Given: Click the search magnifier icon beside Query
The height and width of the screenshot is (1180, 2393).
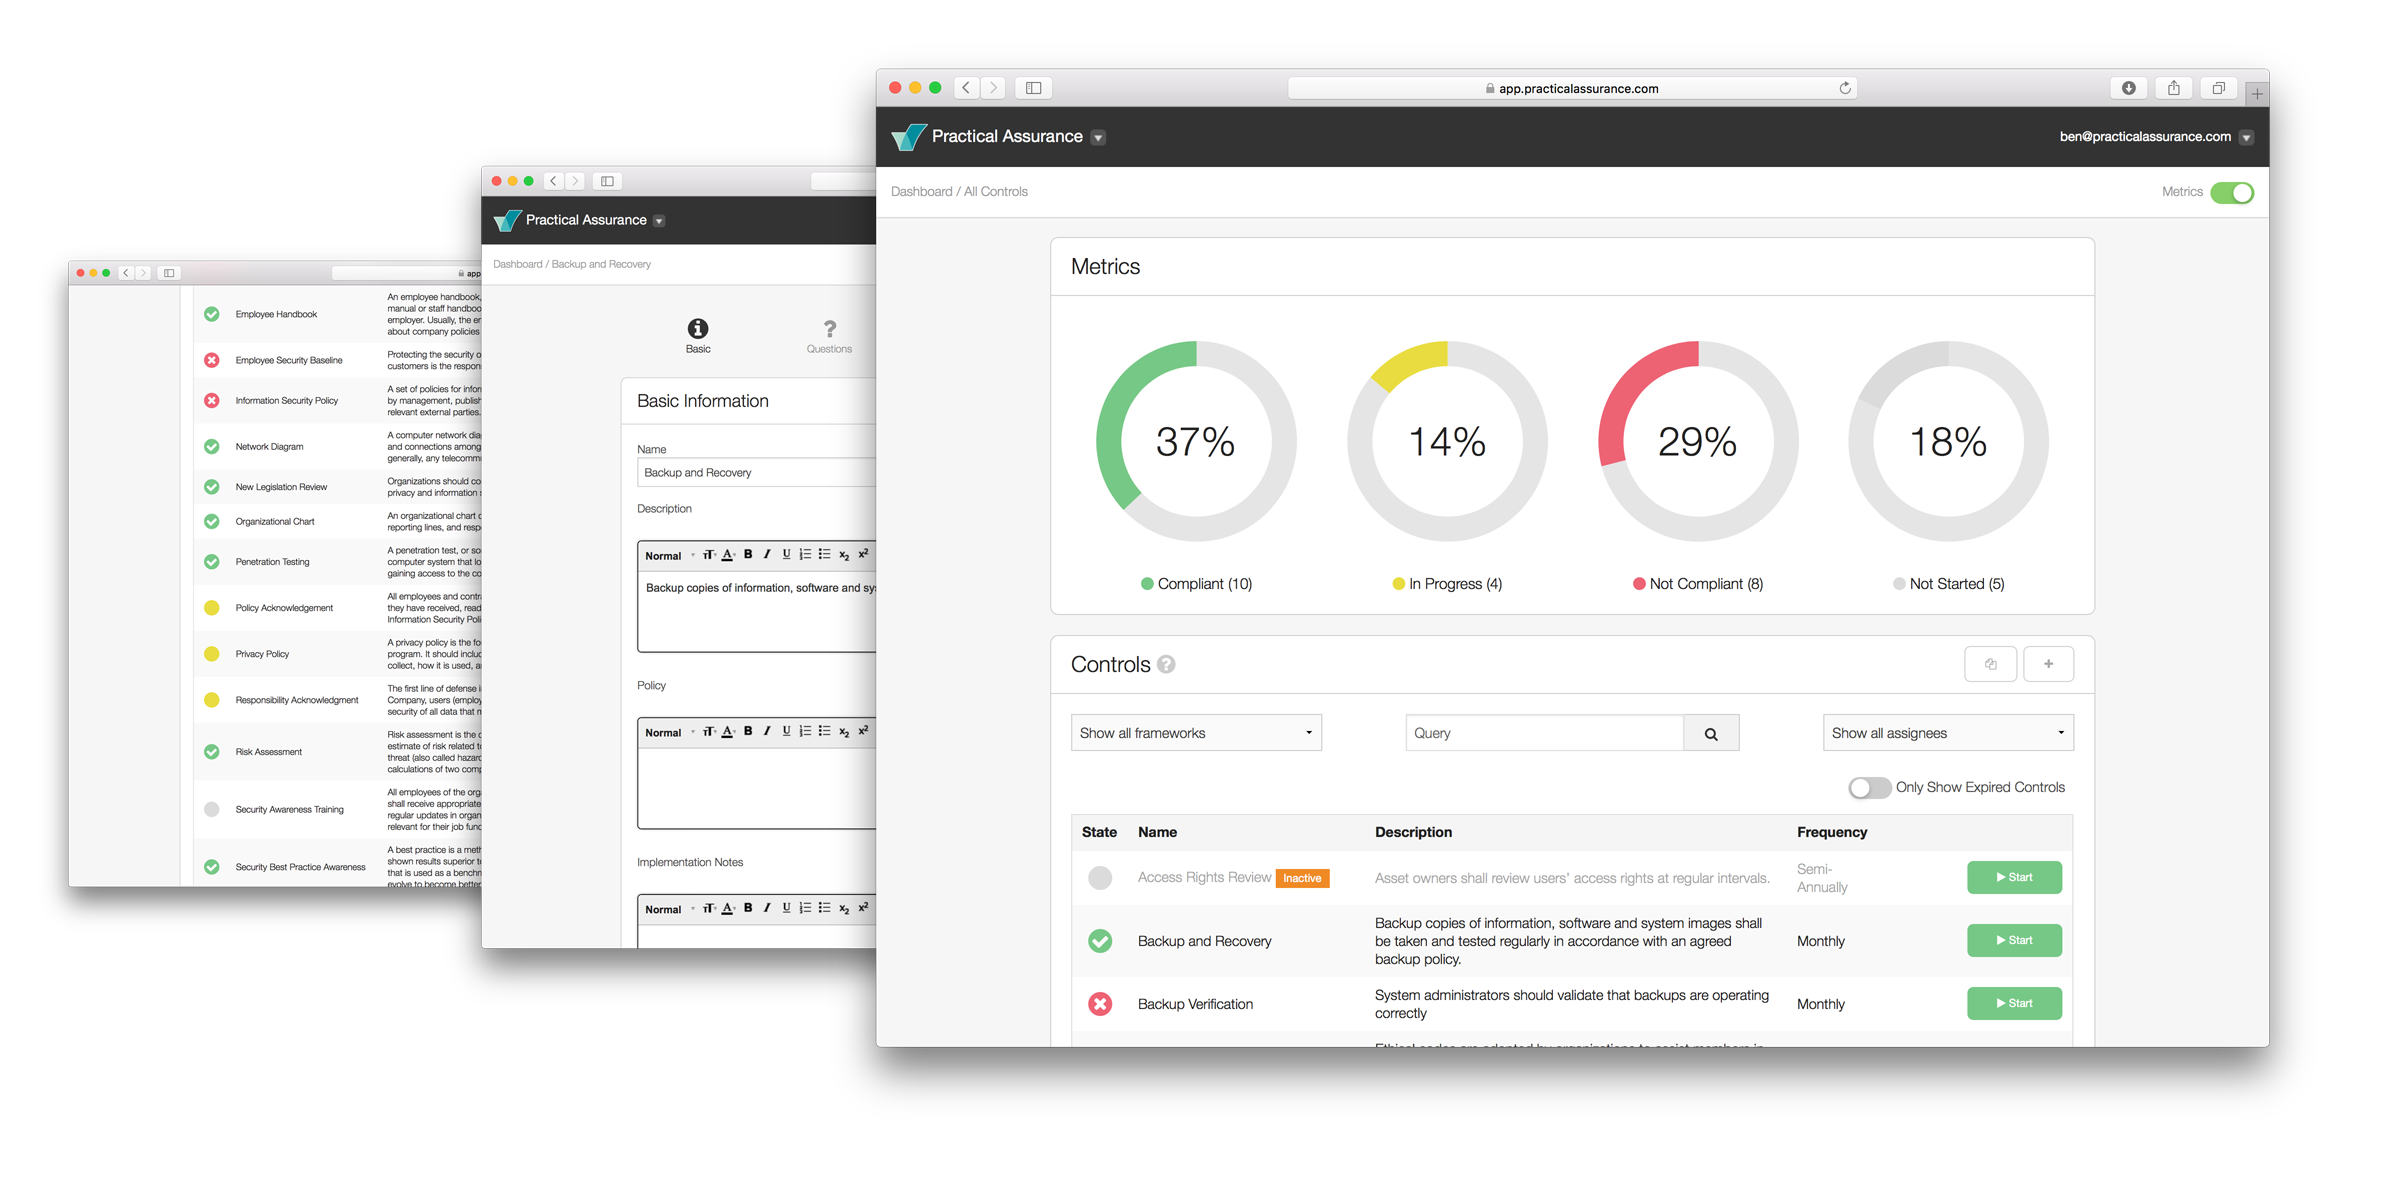Looking at the screenshot, I should (1711, 733).
